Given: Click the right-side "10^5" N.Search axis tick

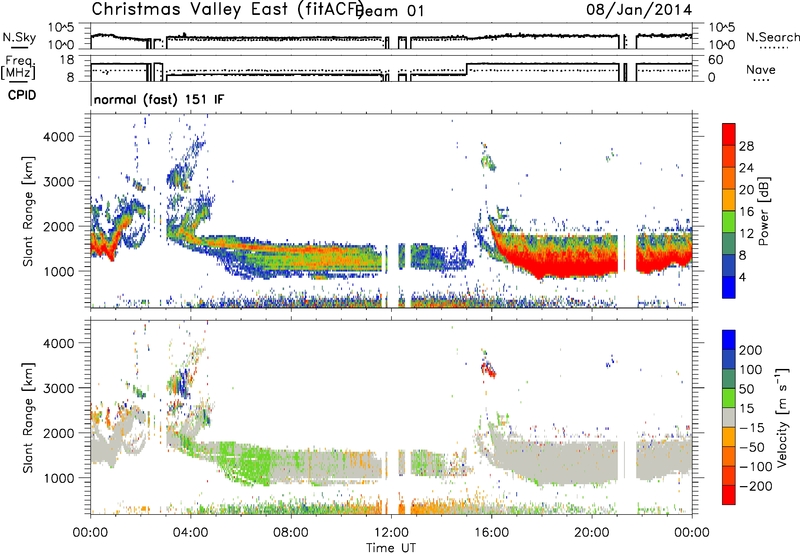Looking at the screenshot, I should [721, 27].
